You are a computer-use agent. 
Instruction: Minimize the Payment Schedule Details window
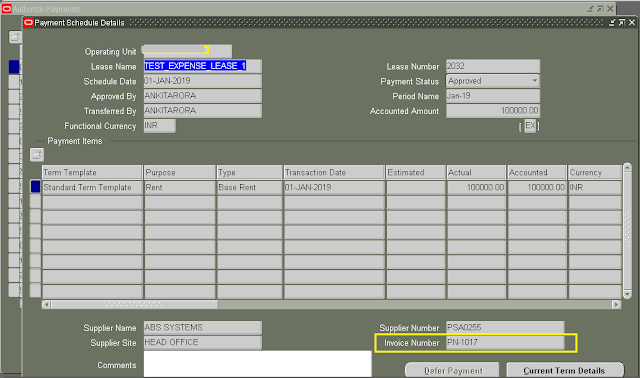tap(611, 22)
